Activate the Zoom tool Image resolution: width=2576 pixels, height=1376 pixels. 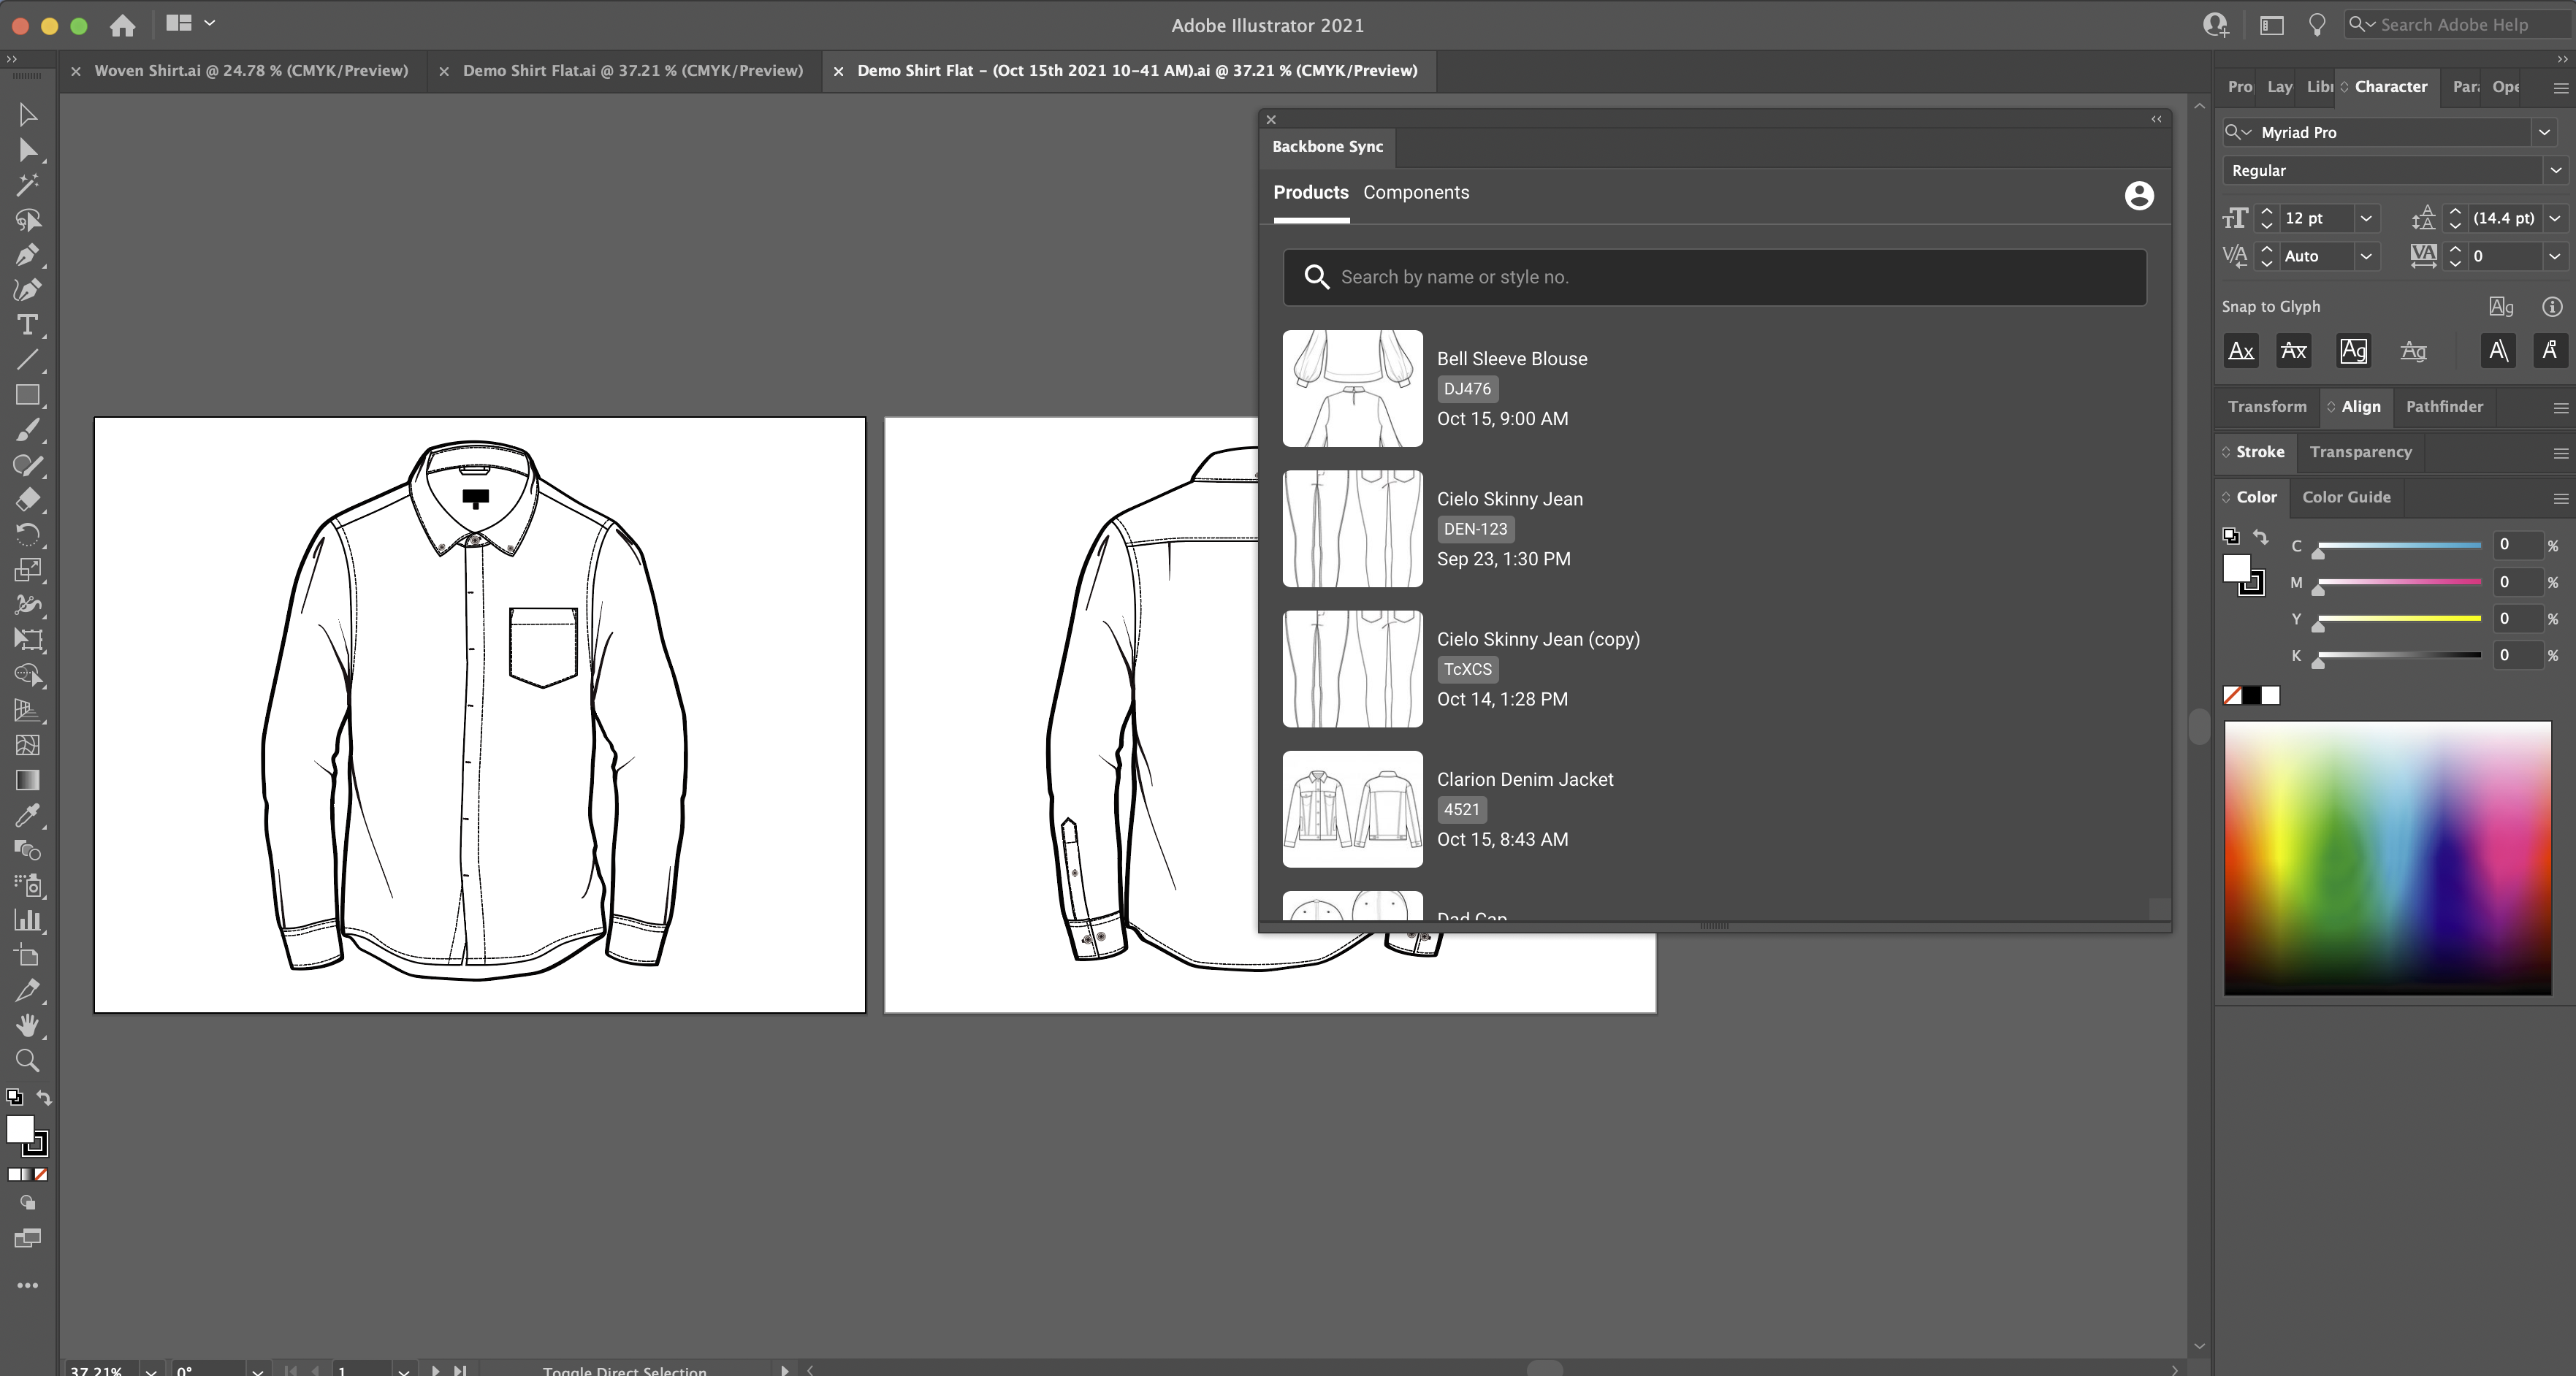pyautogui.click(x=28, y=1061)
